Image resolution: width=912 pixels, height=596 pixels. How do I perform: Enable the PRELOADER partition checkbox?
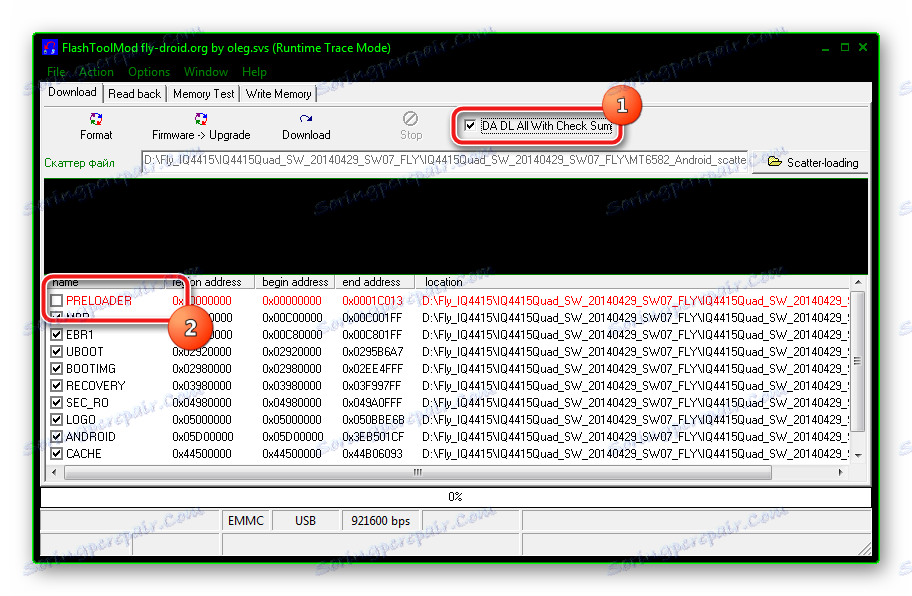[57, 299]
